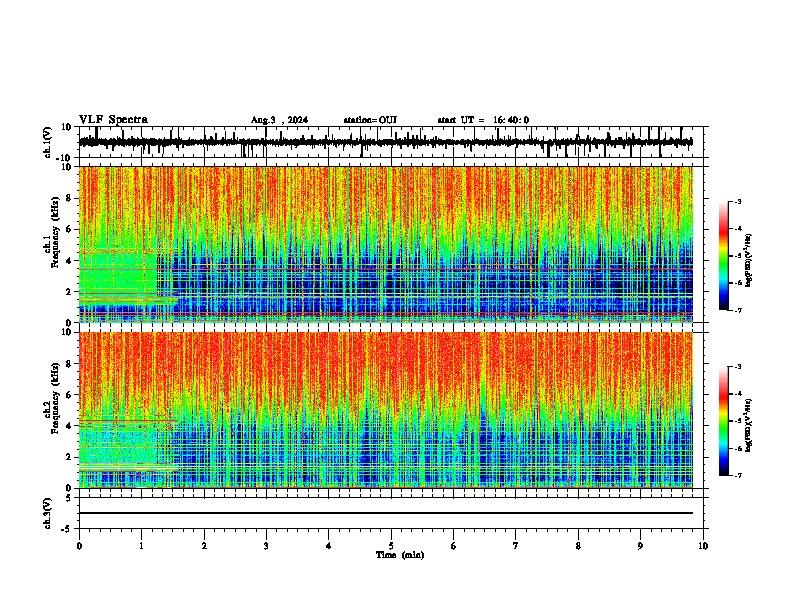Click time axis tick label "3"
This screenshot has height=612, width=792.
(266, 546)
